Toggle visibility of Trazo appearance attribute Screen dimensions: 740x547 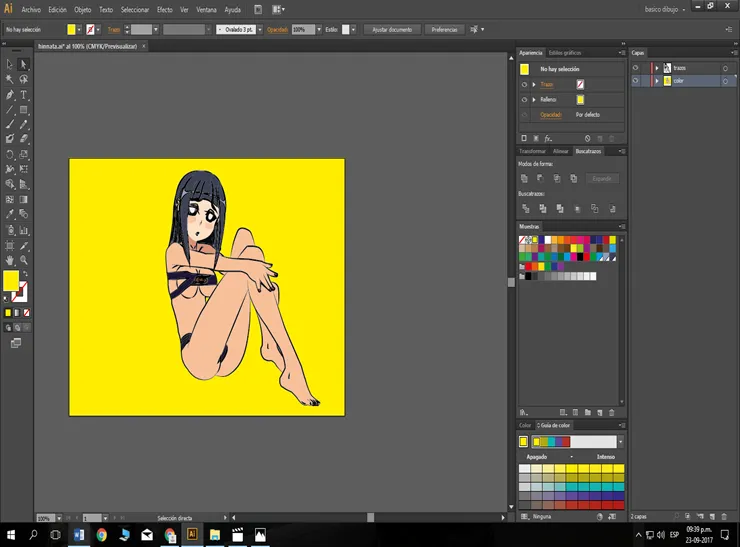click(x=524, y=84)
